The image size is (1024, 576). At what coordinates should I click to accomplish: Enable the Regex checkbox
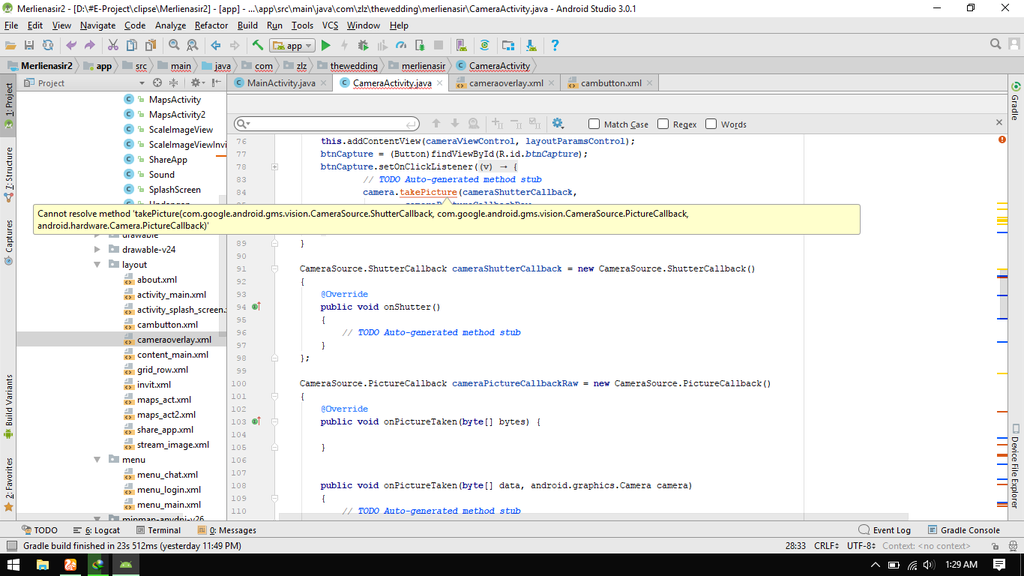(x=662, y=123)
